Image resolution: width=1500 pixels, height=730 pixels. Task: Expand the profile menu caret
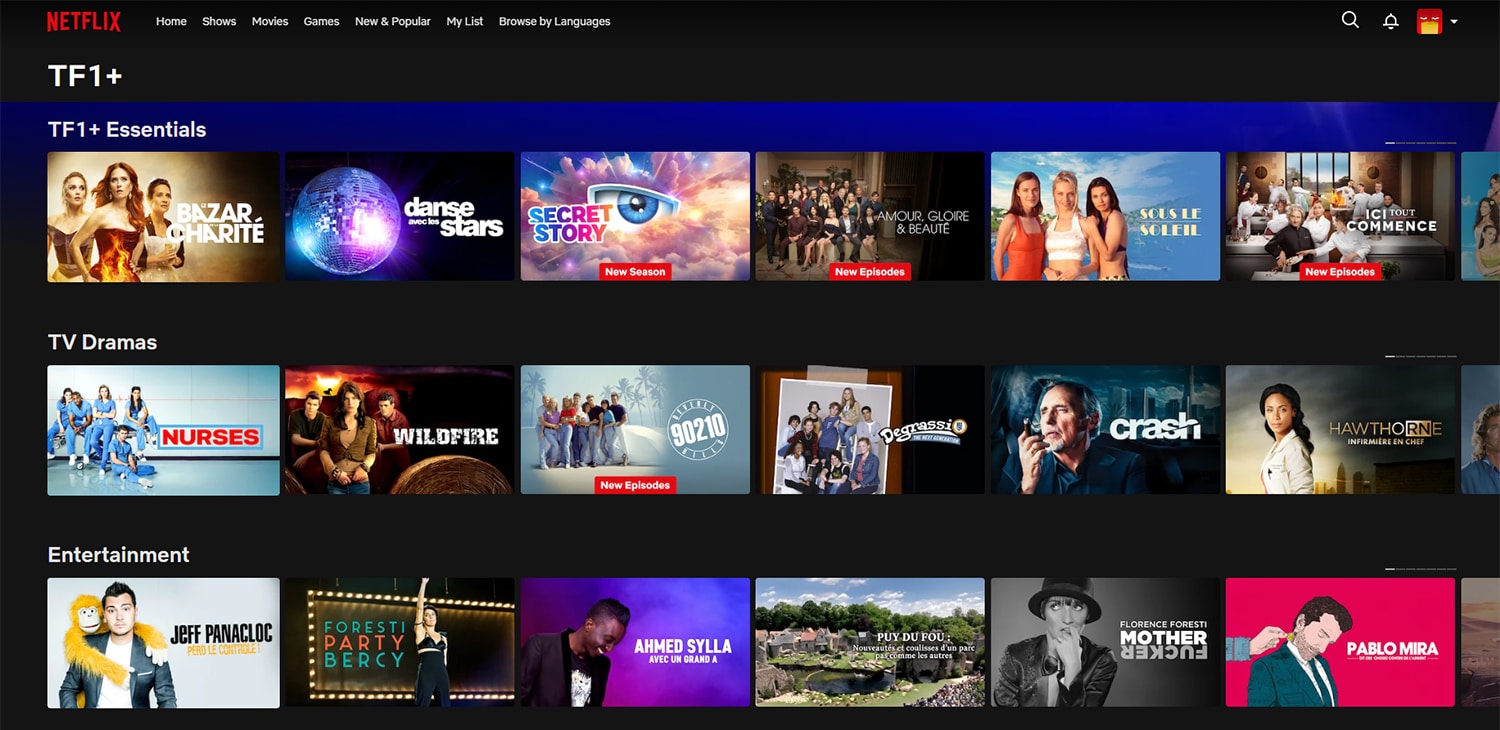coord(1454,22)
